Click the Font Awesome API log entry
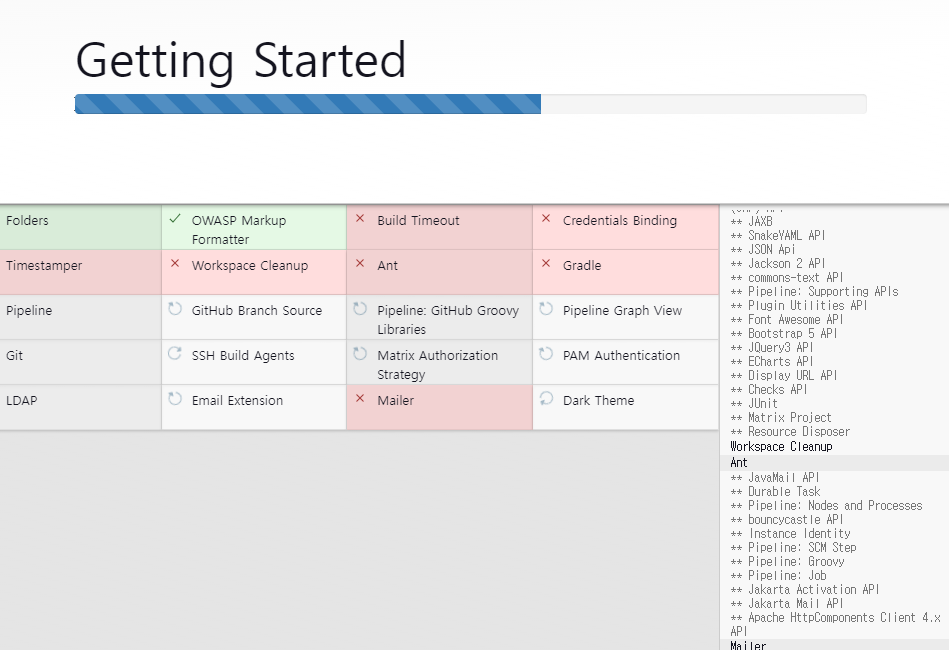The image size is (949, 650). (787, 320)
